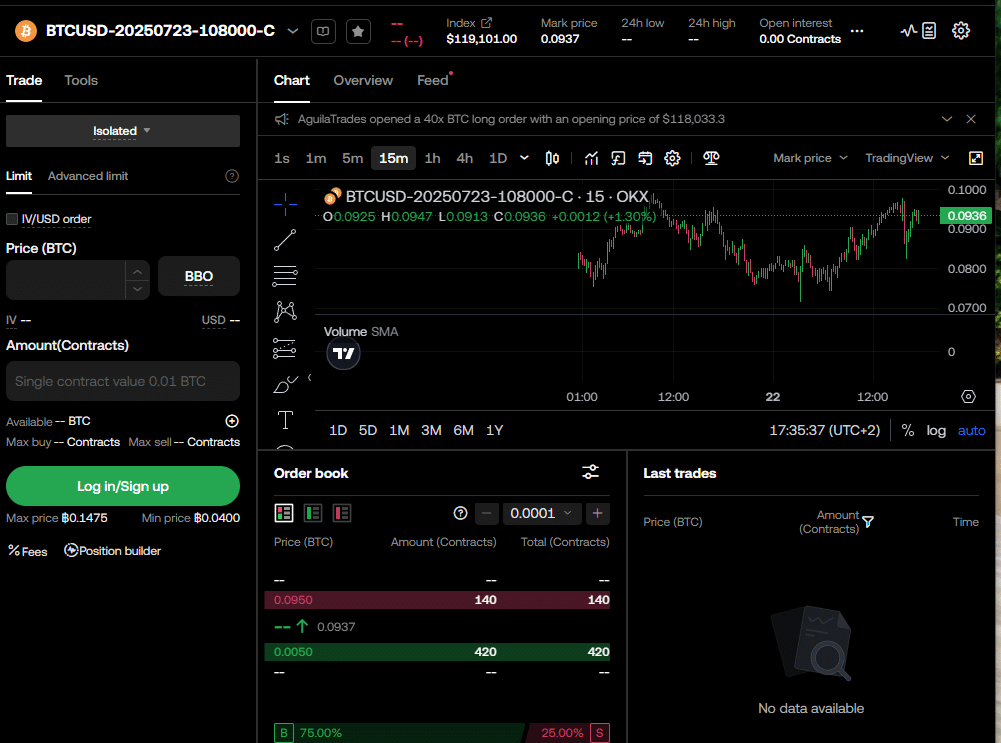Expand the announcement banner chevron
Image resolution: width=1001 pixels, height=743 pixels.
(947, 119)
